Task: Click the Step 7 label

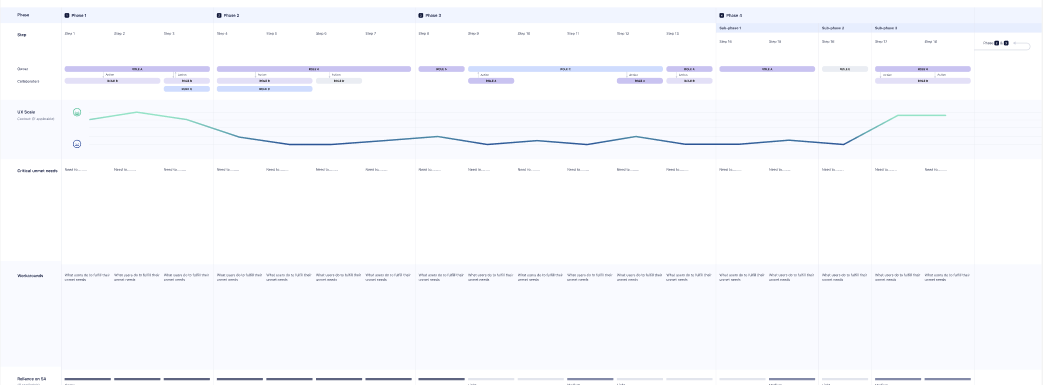Action: coord(371,33)
